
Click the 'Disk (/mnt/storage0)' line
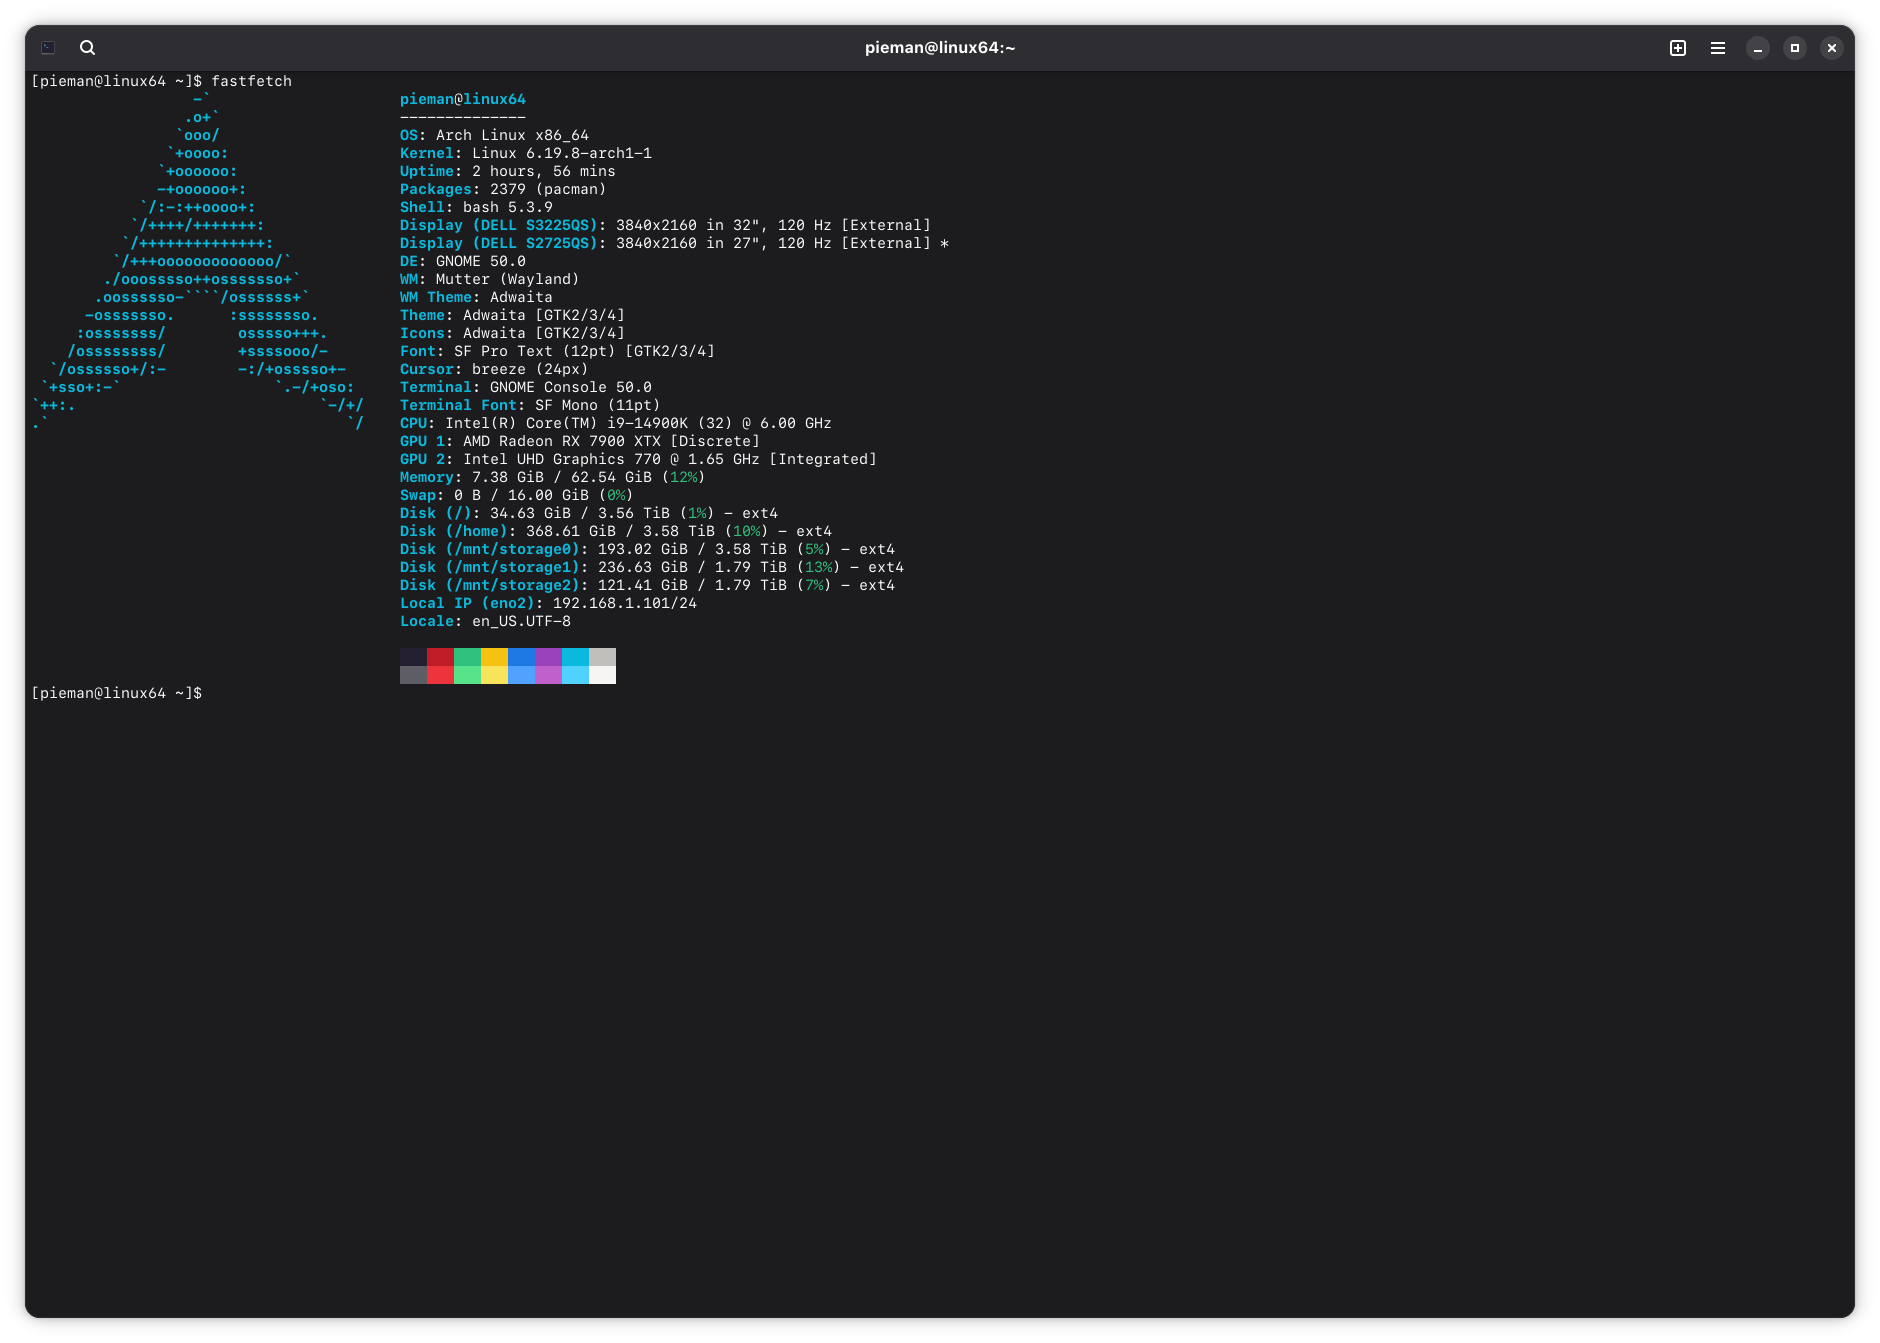pos(648,549)
